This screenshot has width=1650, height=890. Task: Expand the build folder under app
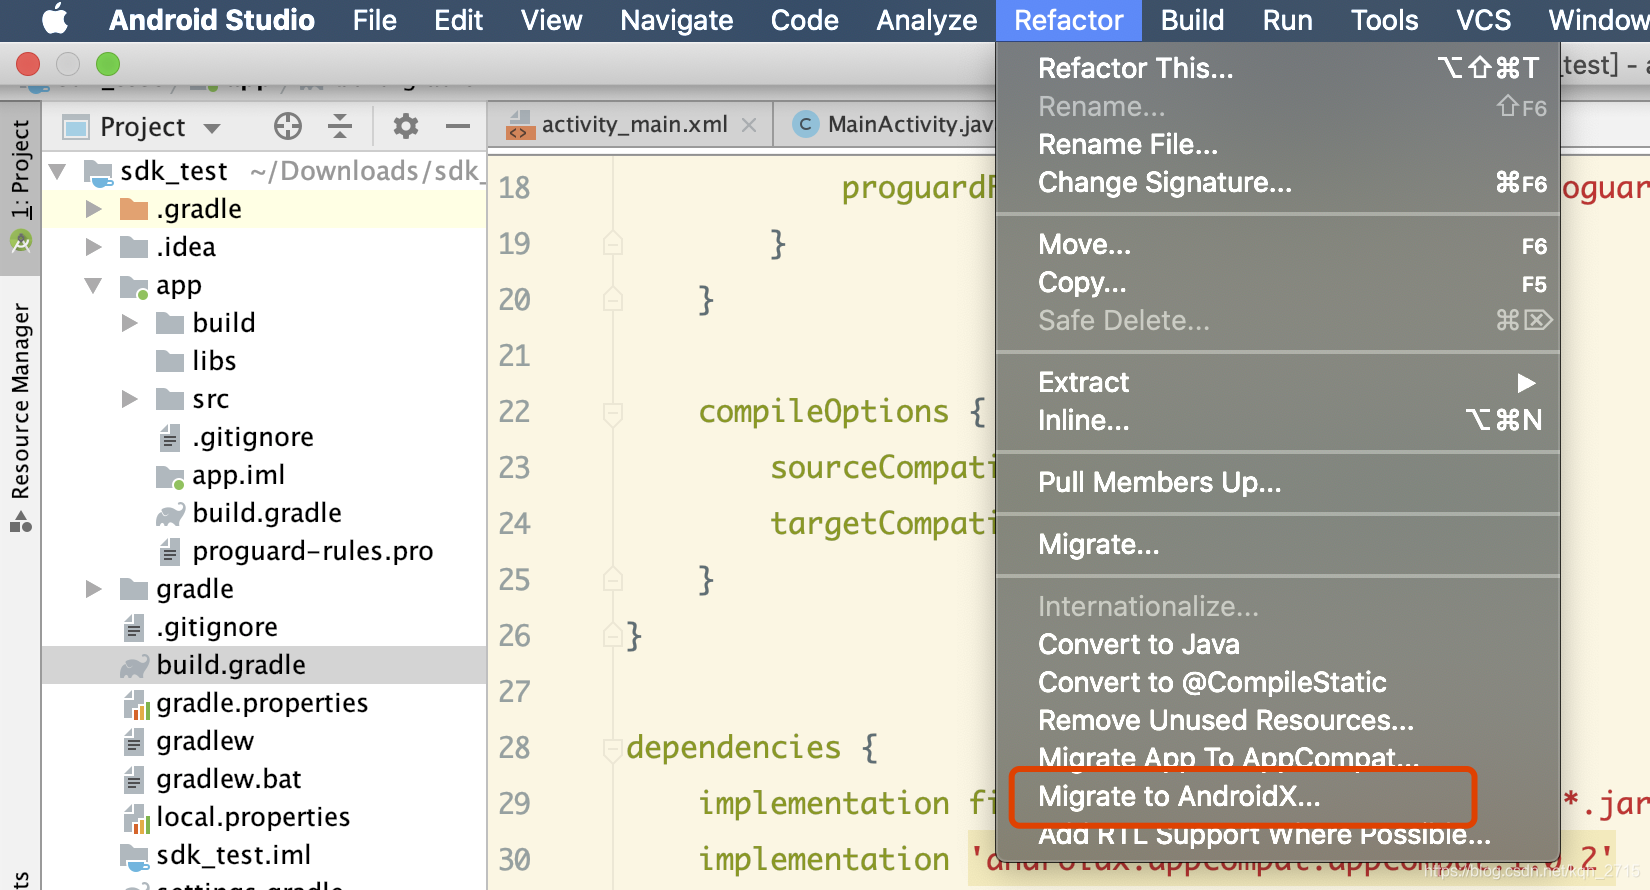click(130, 323)
